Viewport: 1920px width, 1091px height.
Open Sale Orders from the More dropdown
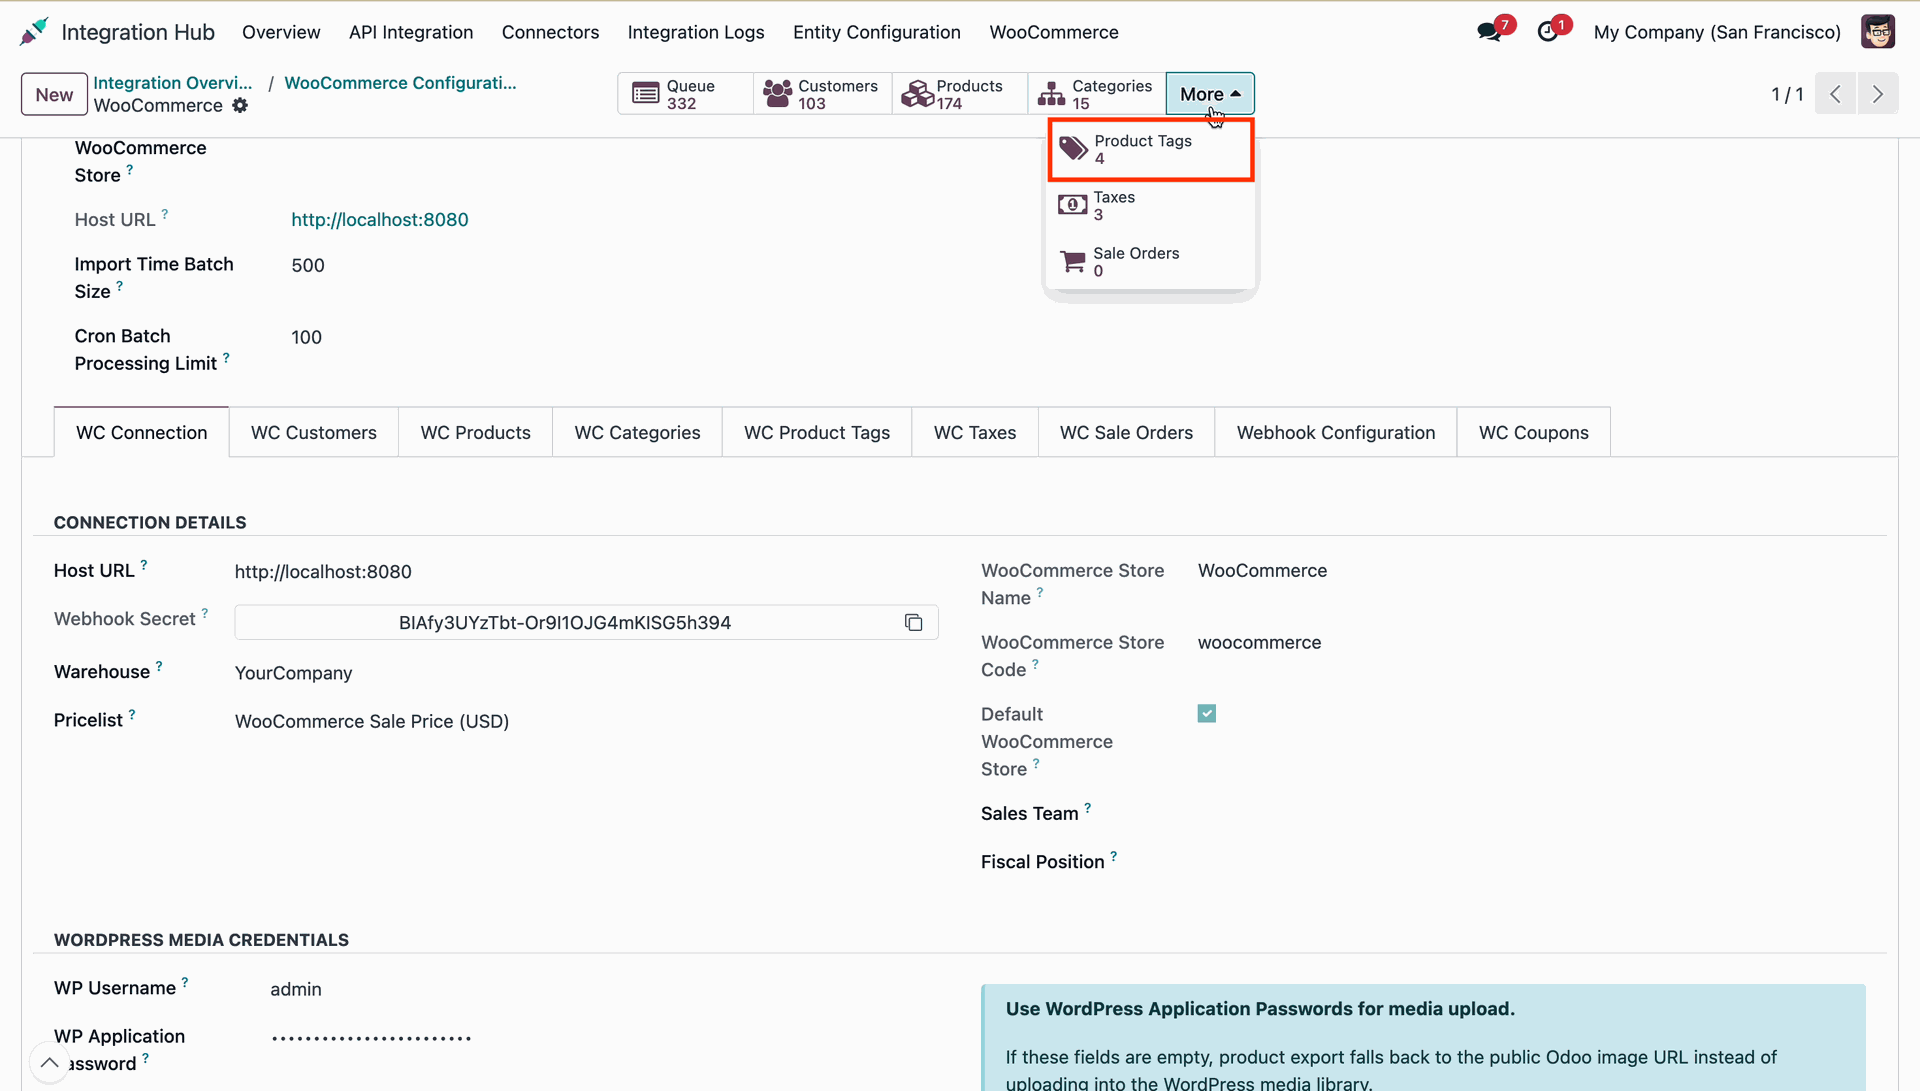pos(1150,262)
